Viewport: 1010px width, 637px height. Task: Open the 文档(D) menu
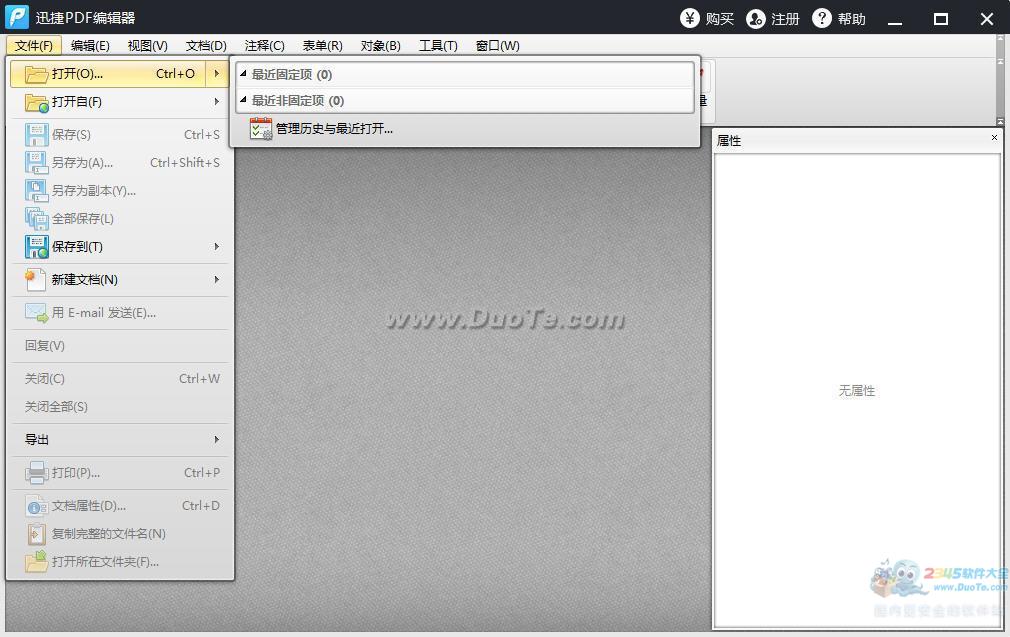coord(206,46)
